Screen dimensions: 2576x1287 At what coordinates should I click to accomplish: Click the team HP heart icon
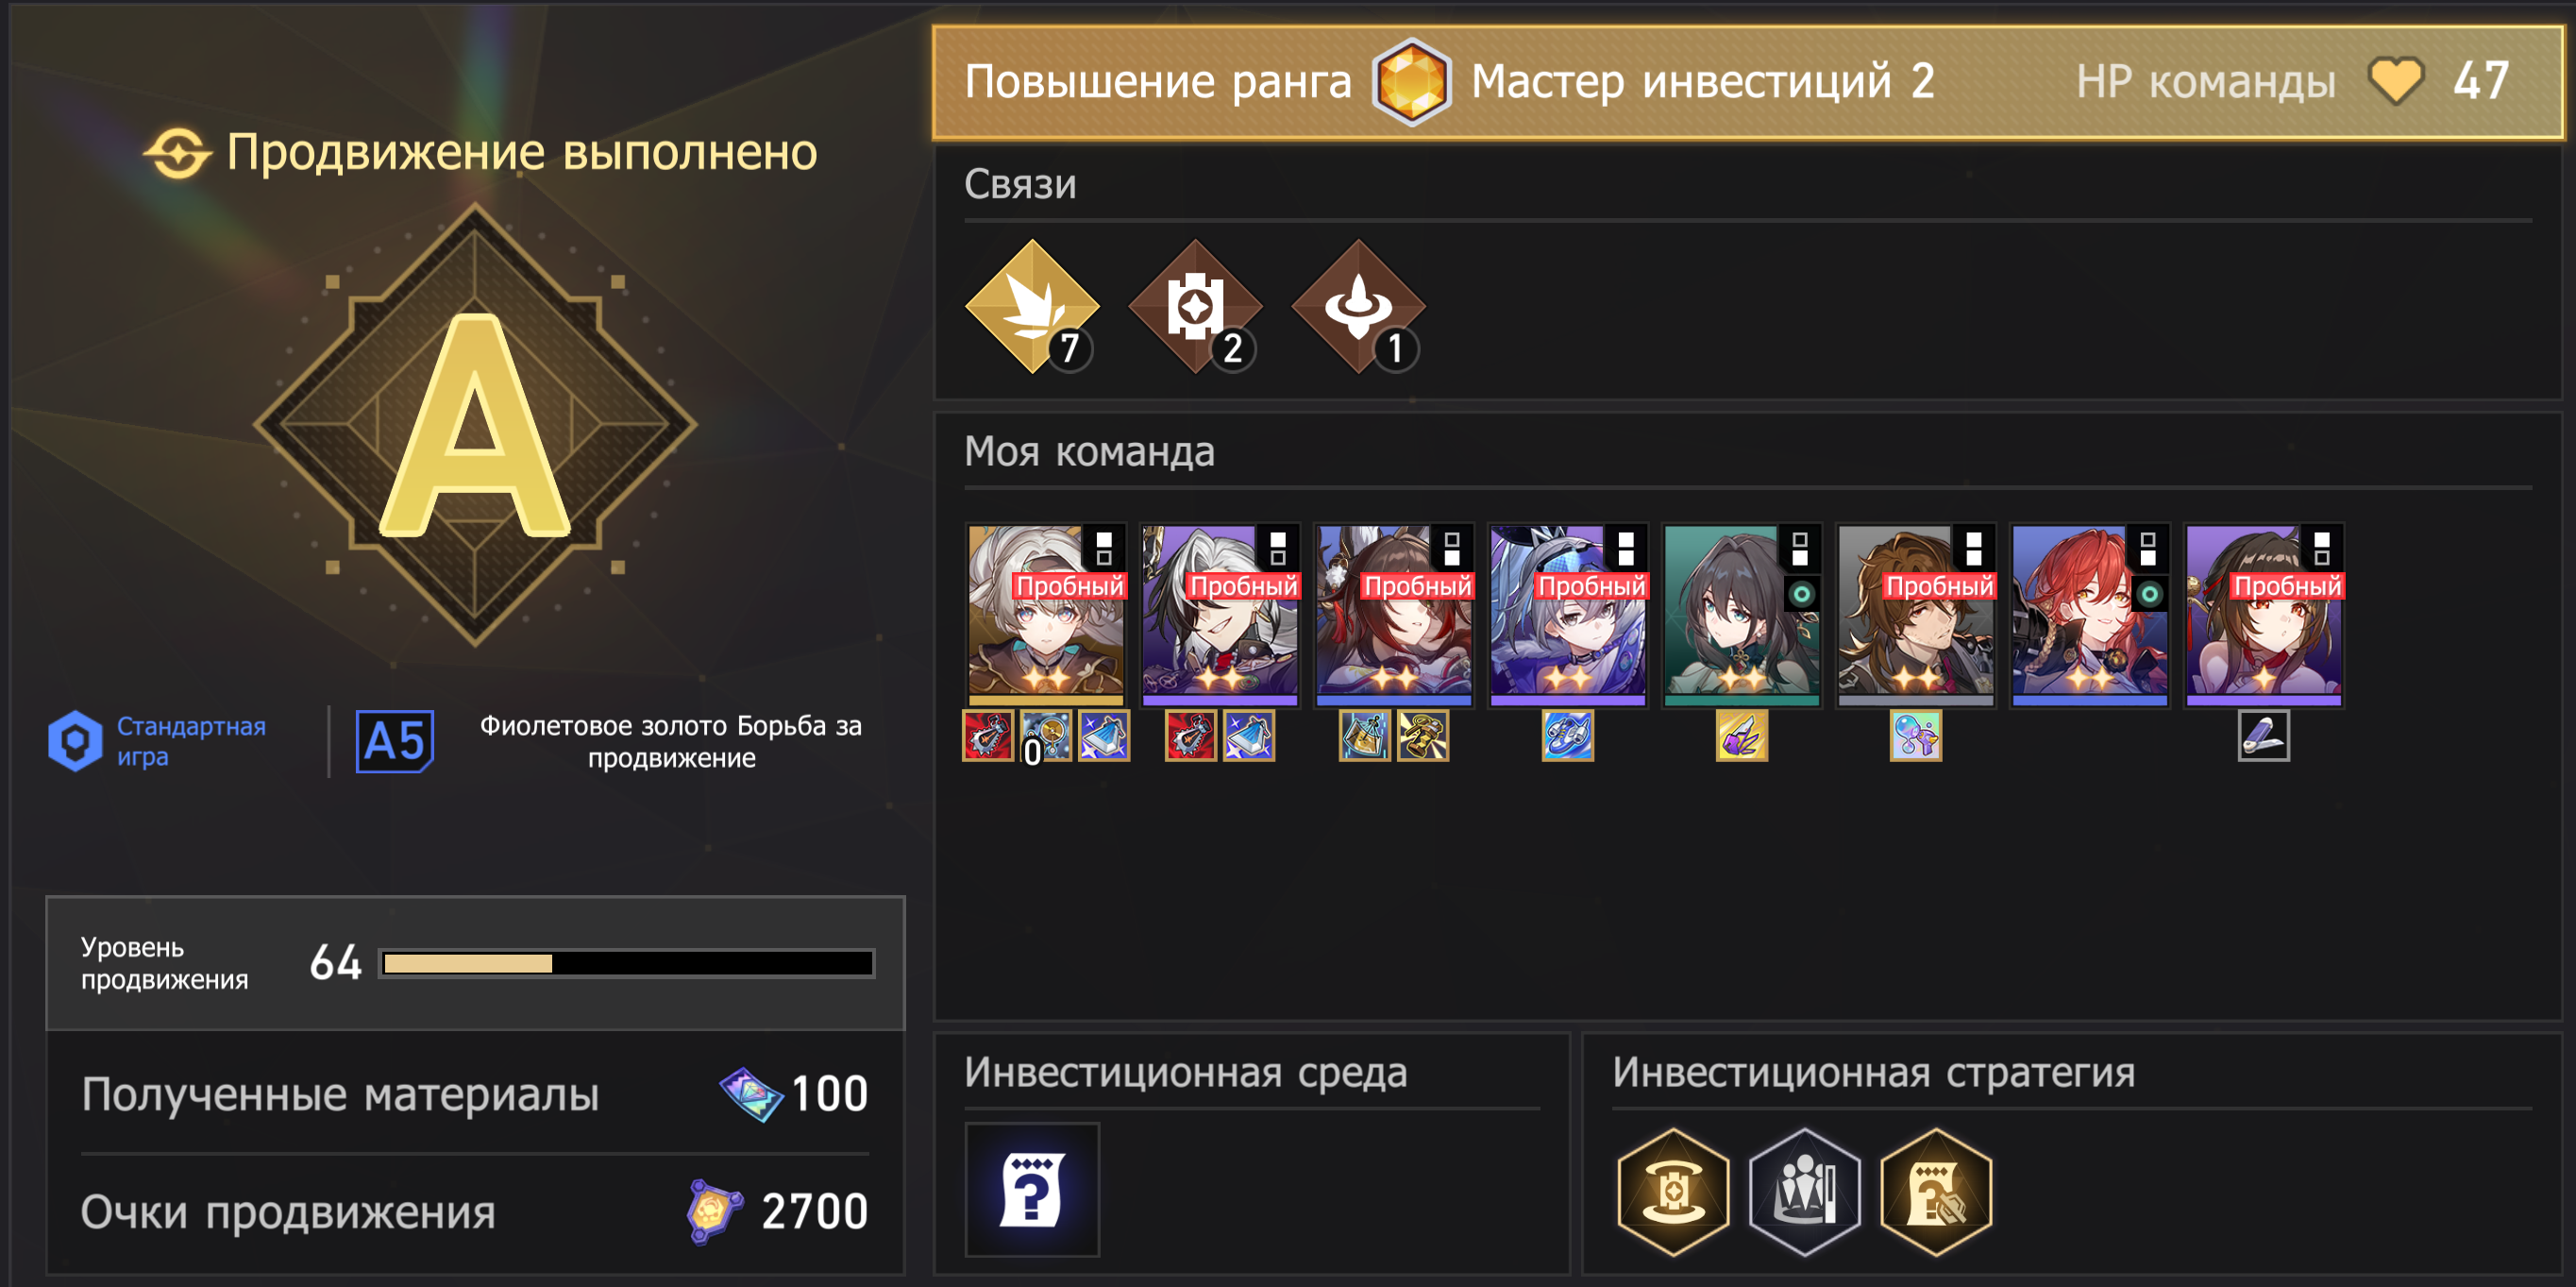(x=2396, y=81)
